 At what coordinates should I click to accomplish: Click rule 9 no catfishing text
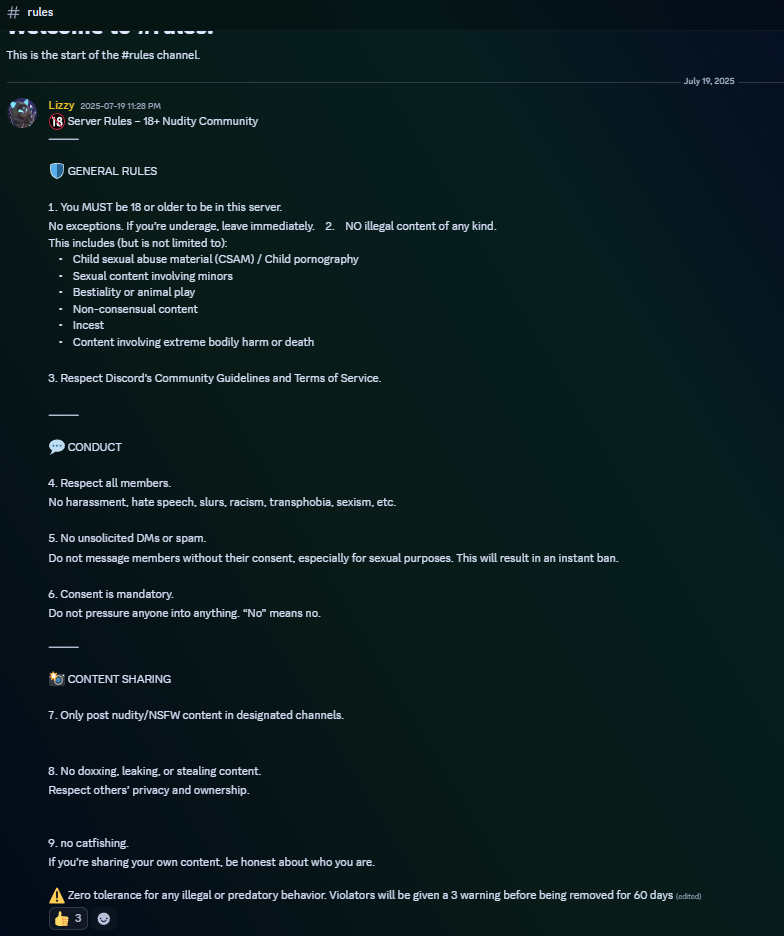coord(88,843)
